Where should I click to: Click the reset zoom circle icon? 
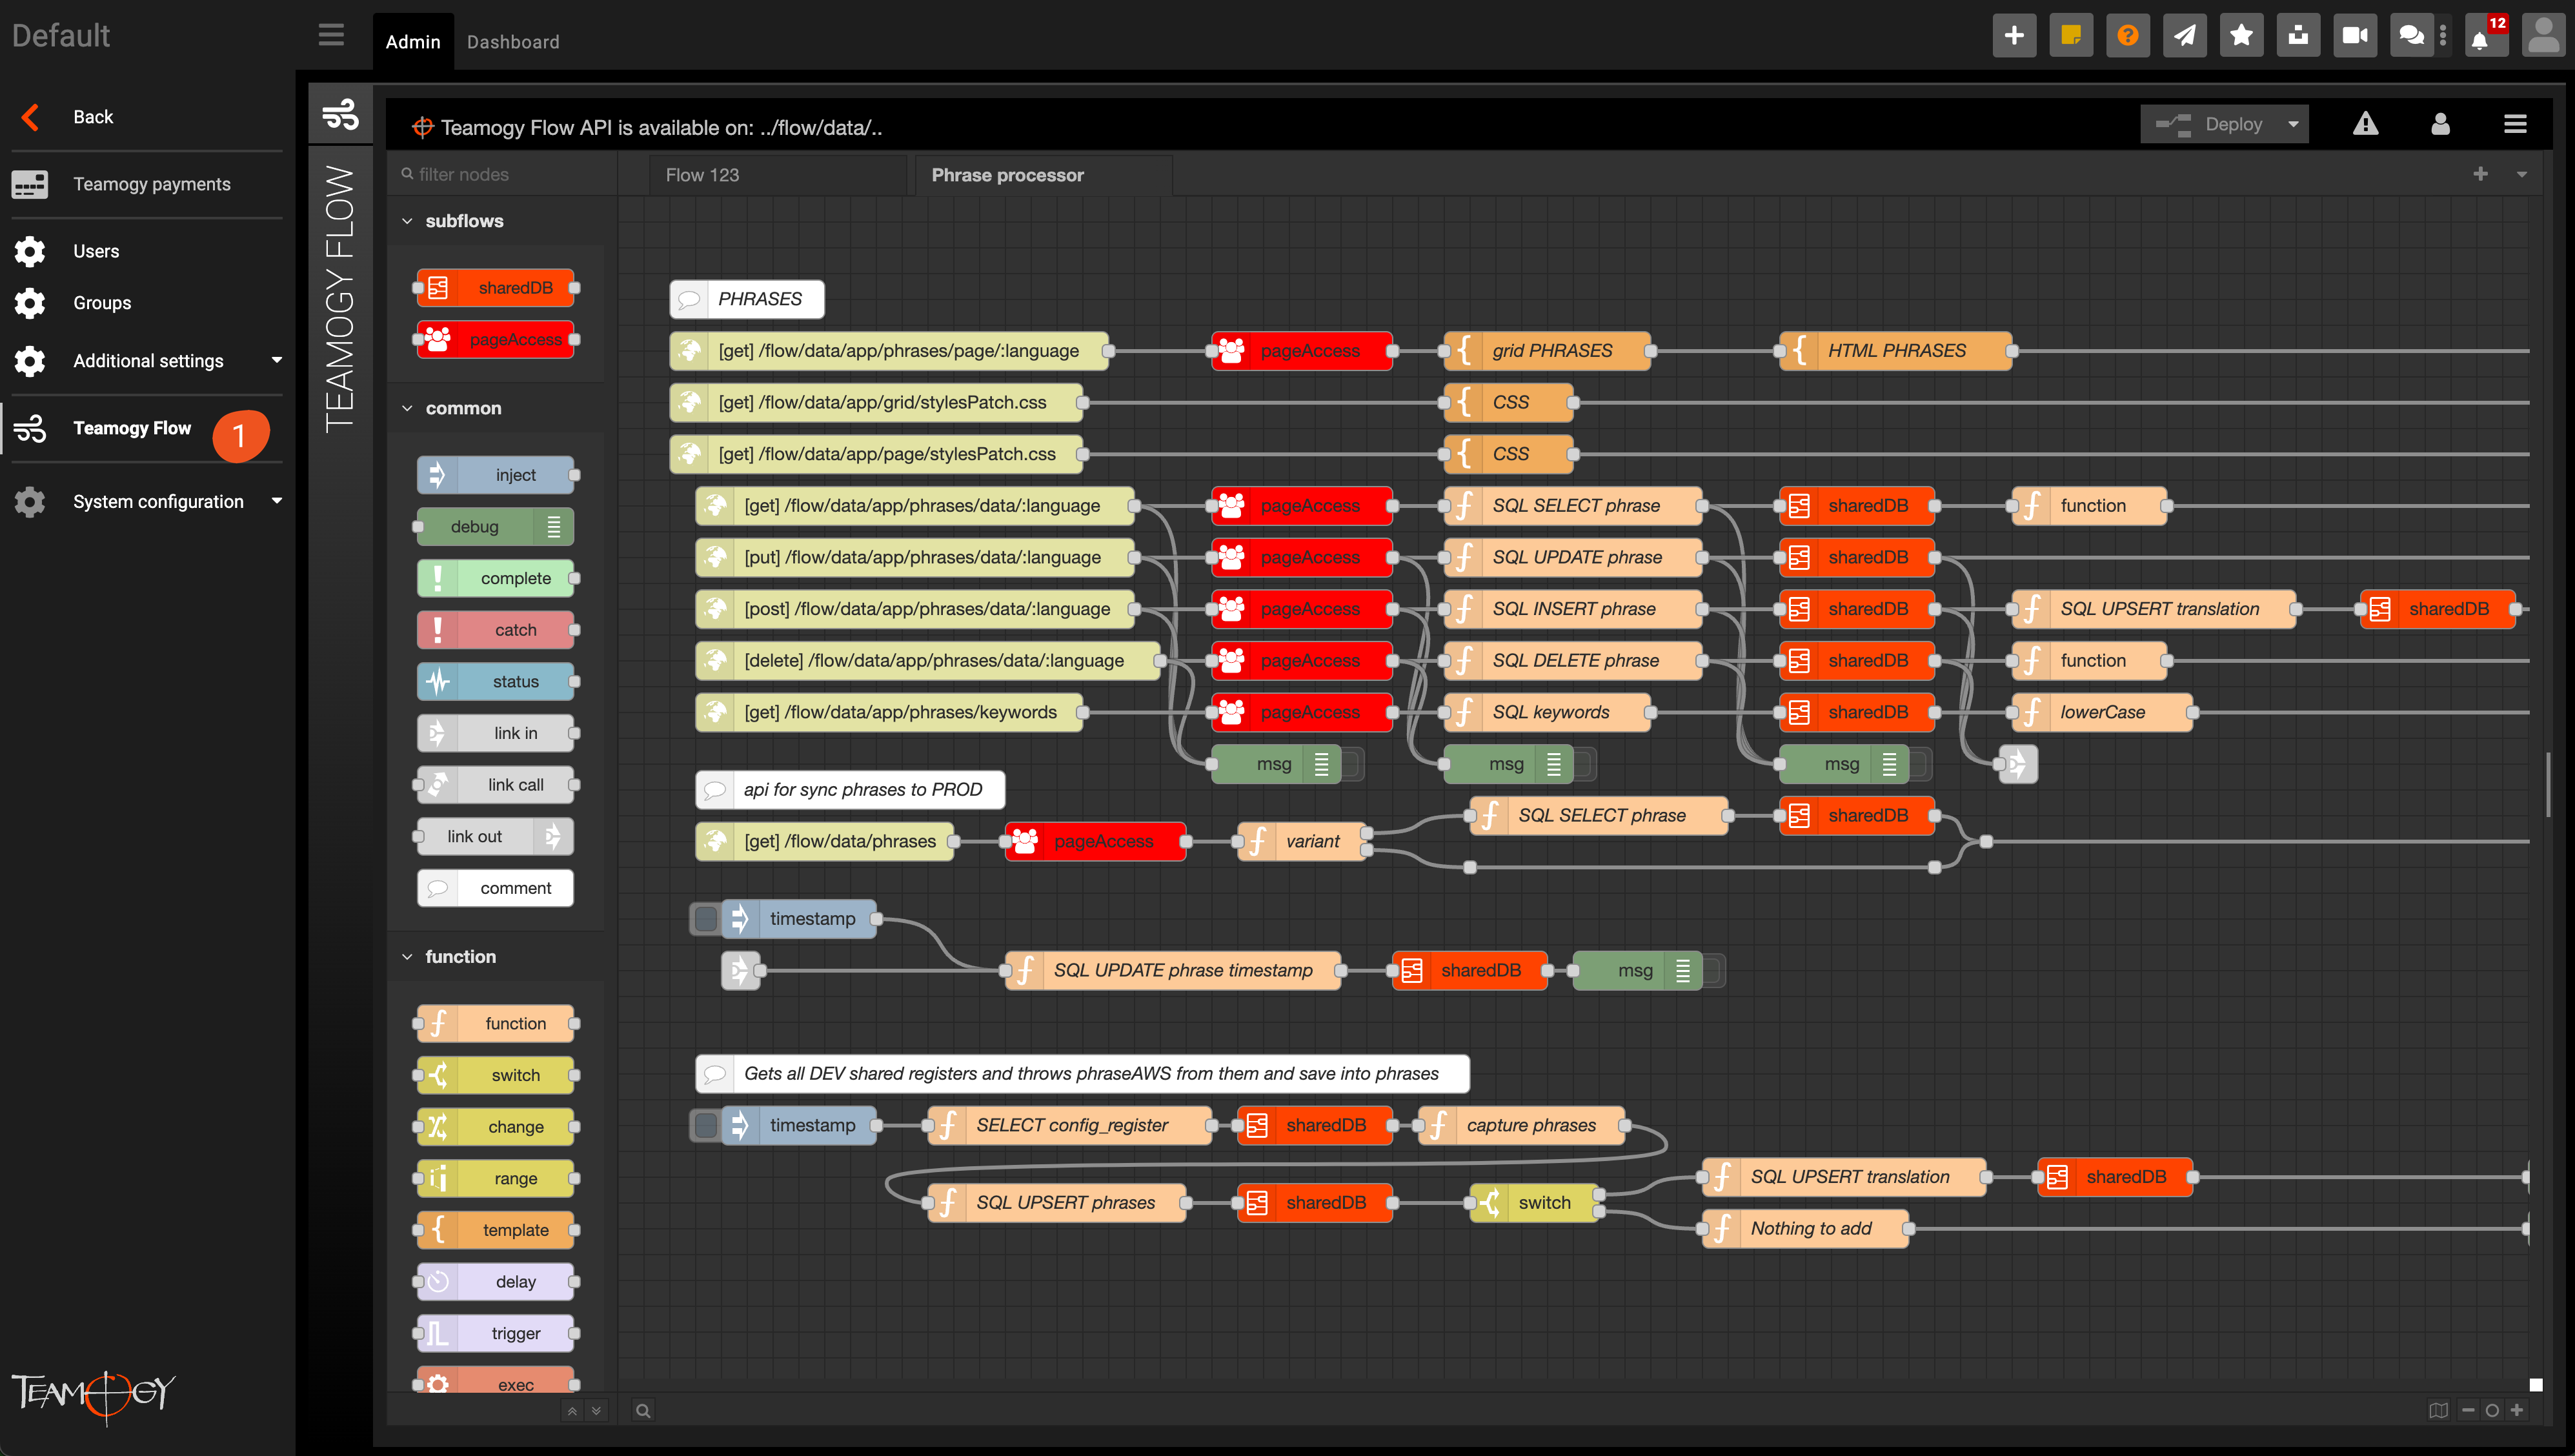[2492, 1411]
